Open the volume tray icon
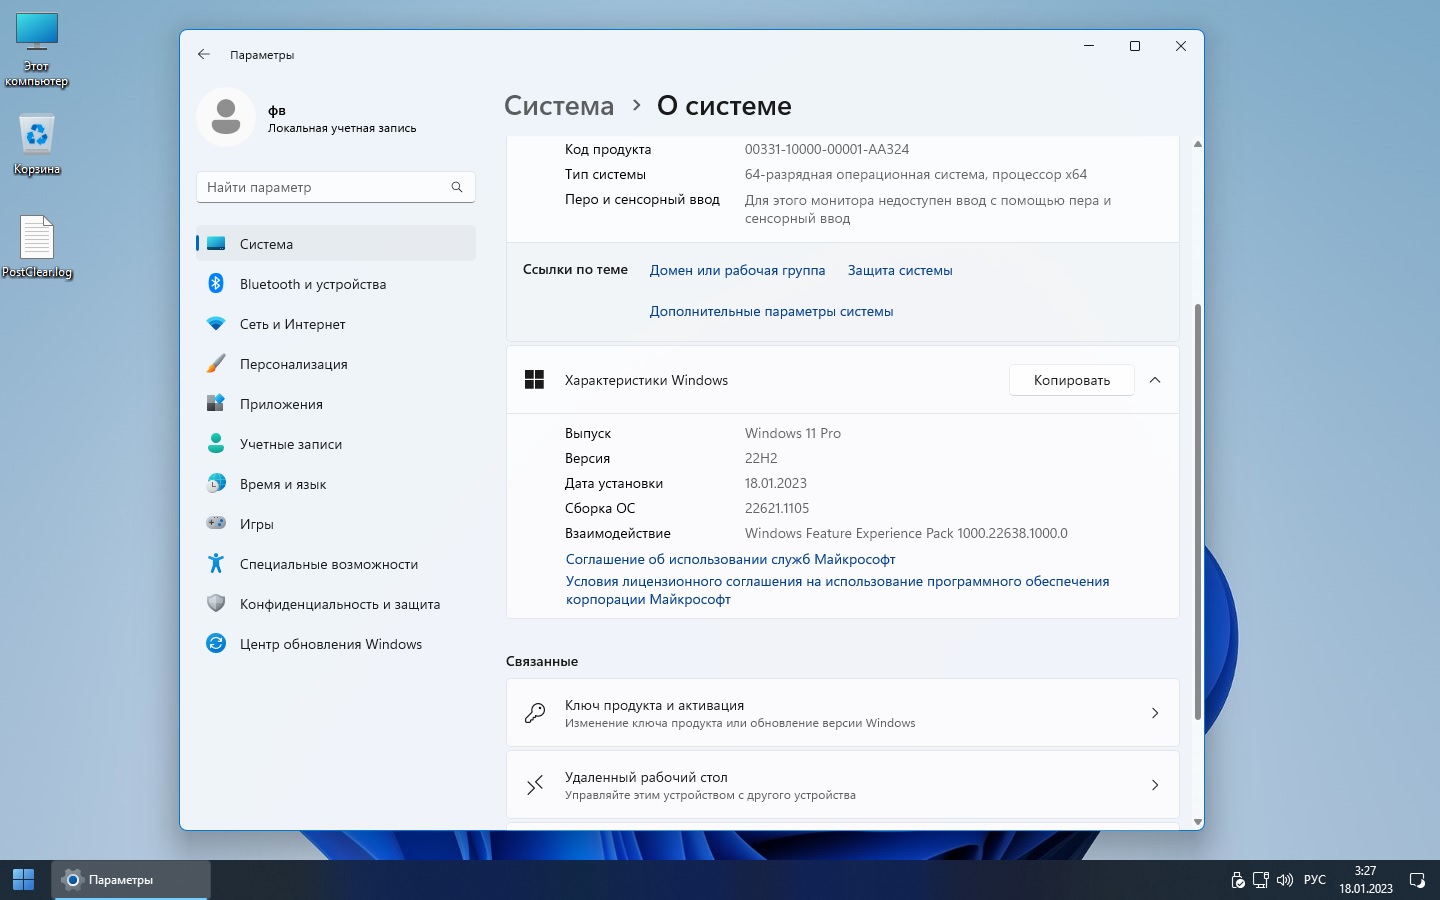 pyautogui.click(x=1285, y=880)
